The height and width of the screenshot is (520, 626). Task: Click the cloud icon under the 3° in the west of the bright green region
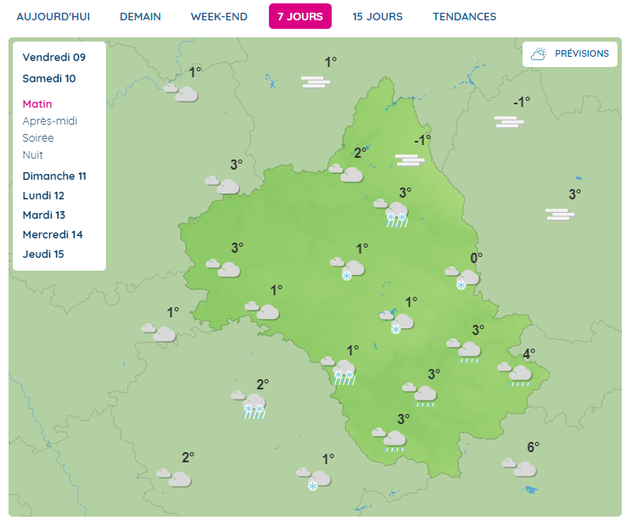point(223,268)
